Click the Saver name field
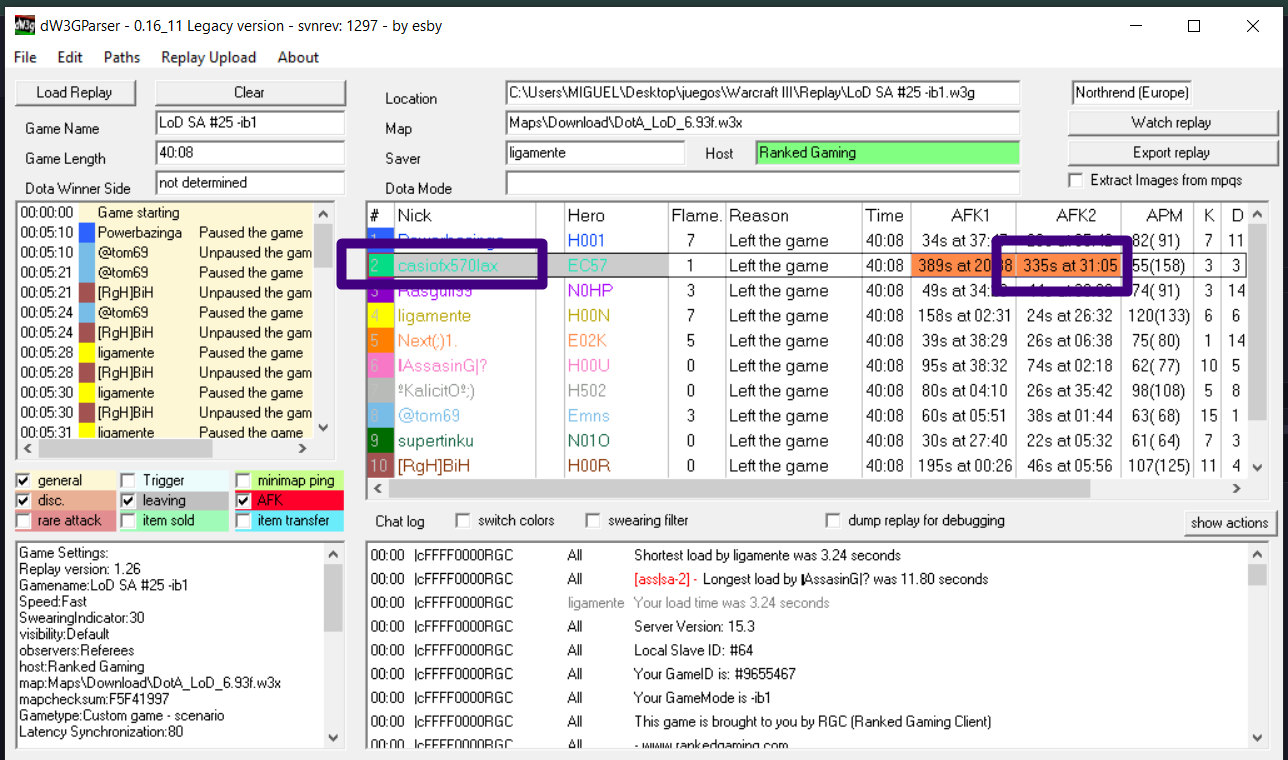The height and width of the screenshot is (760, 1288). tap(595, 153)
